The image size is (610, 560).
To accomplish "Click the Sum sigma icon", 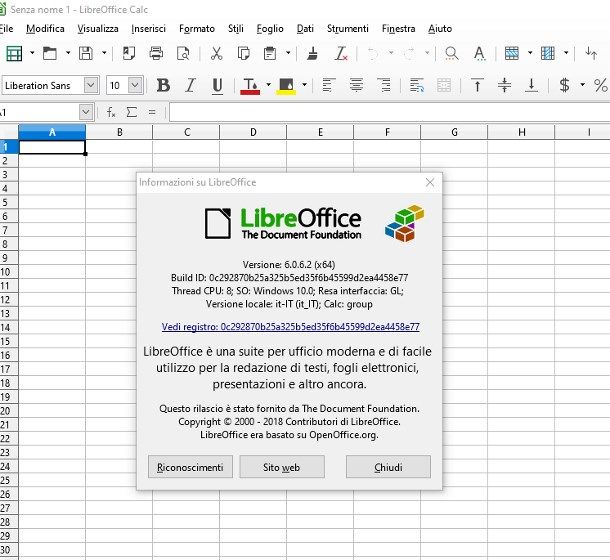I will 132,112.
